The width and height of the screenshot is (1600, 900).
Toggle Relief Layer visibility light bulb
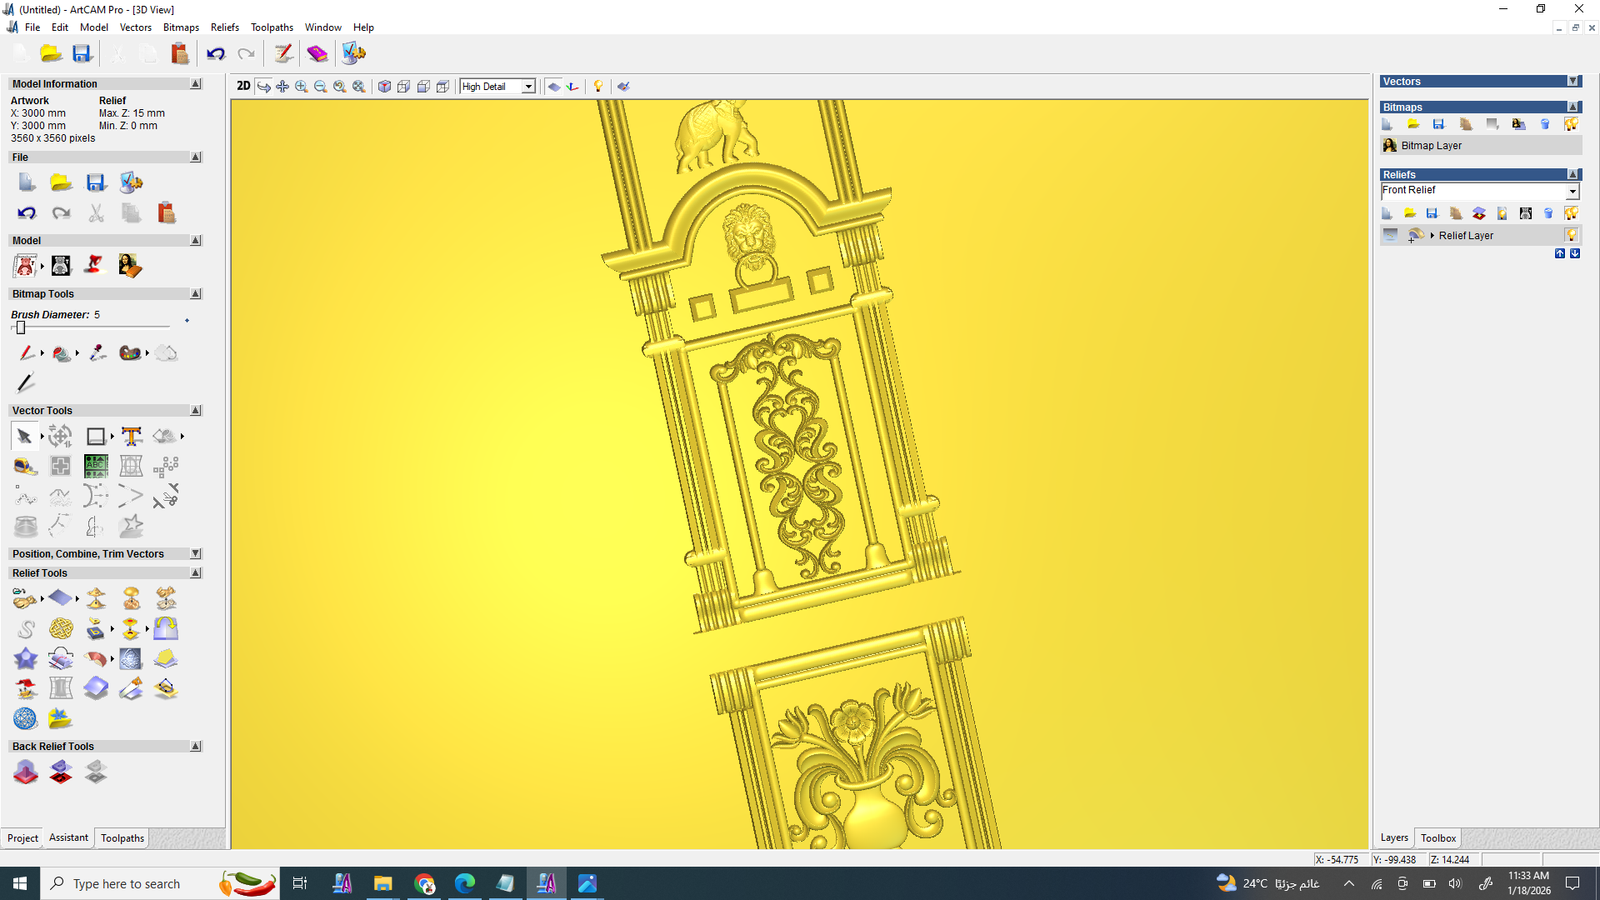click(1571, 236)
